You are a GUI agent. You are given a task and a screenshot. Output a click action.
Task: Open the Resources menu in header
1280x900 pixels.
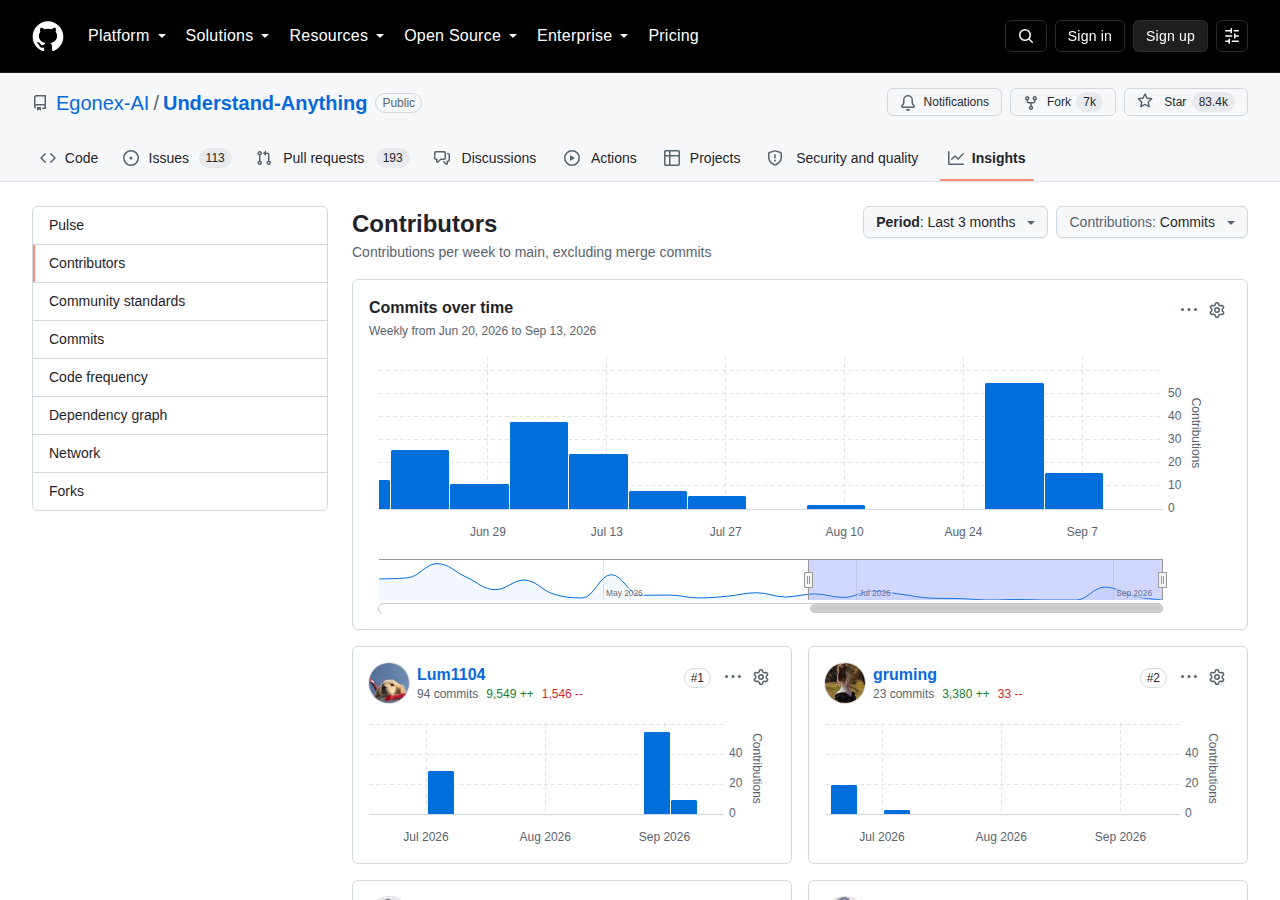point(337,36)
